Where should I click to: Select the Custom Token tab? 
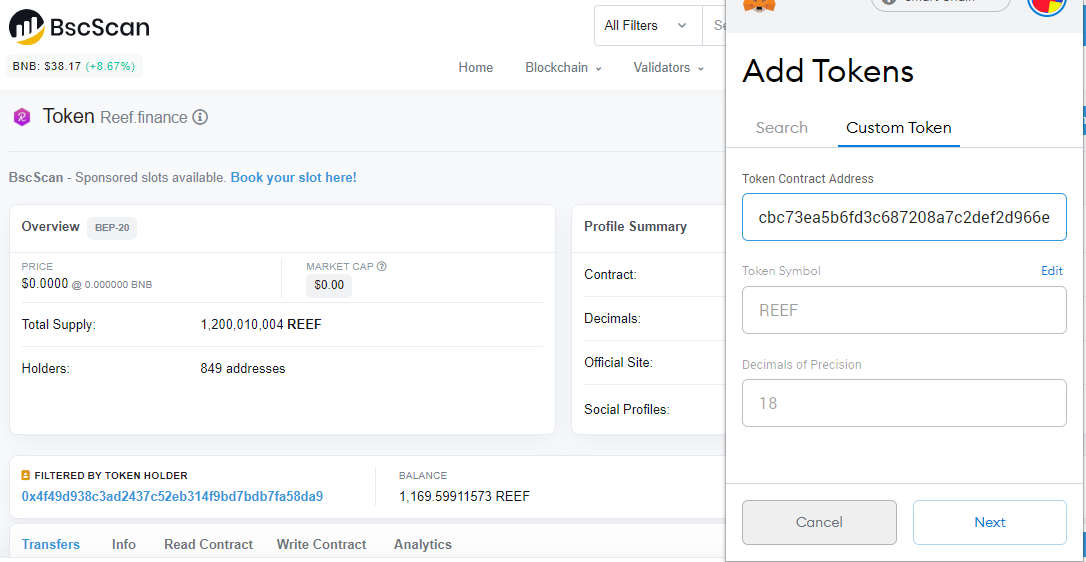898,128
